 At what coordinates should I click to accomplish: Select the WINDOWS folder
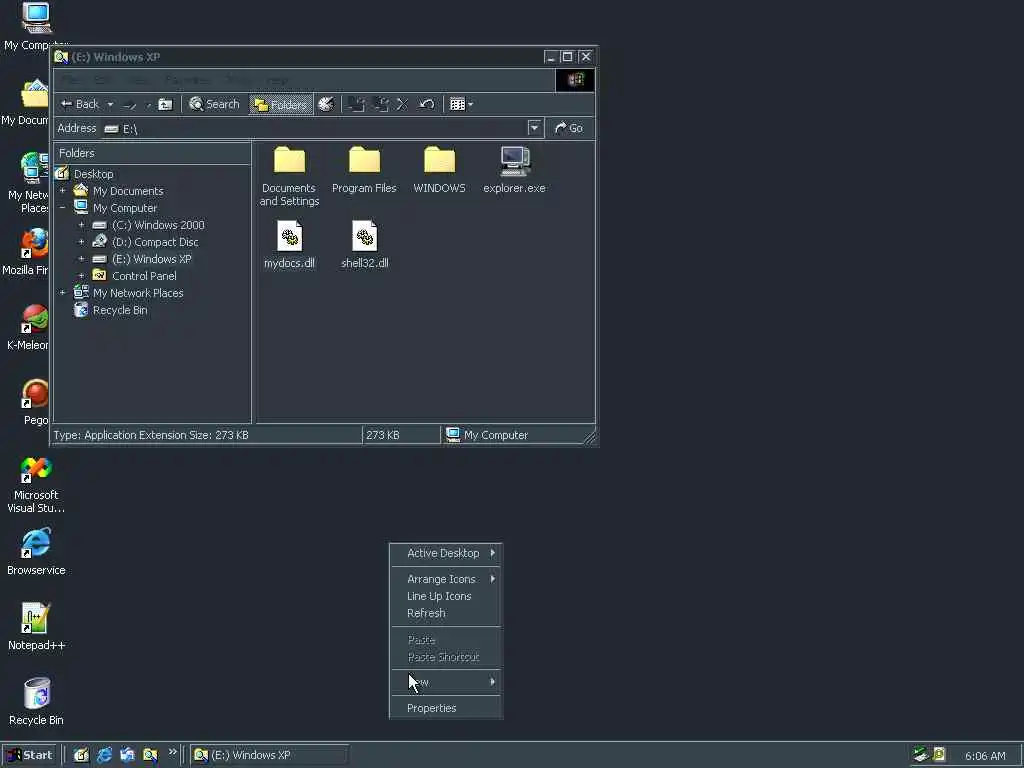point(440,170)
